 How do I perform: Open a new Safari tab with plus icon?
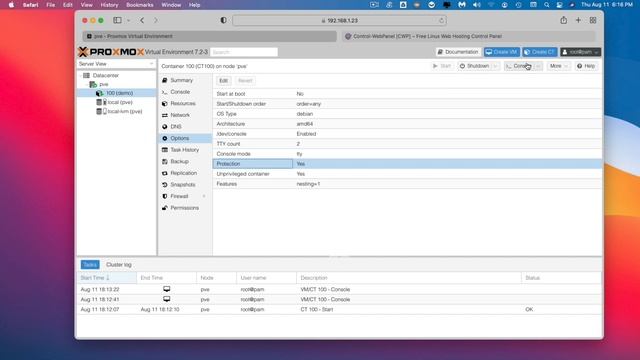point(578,20)
